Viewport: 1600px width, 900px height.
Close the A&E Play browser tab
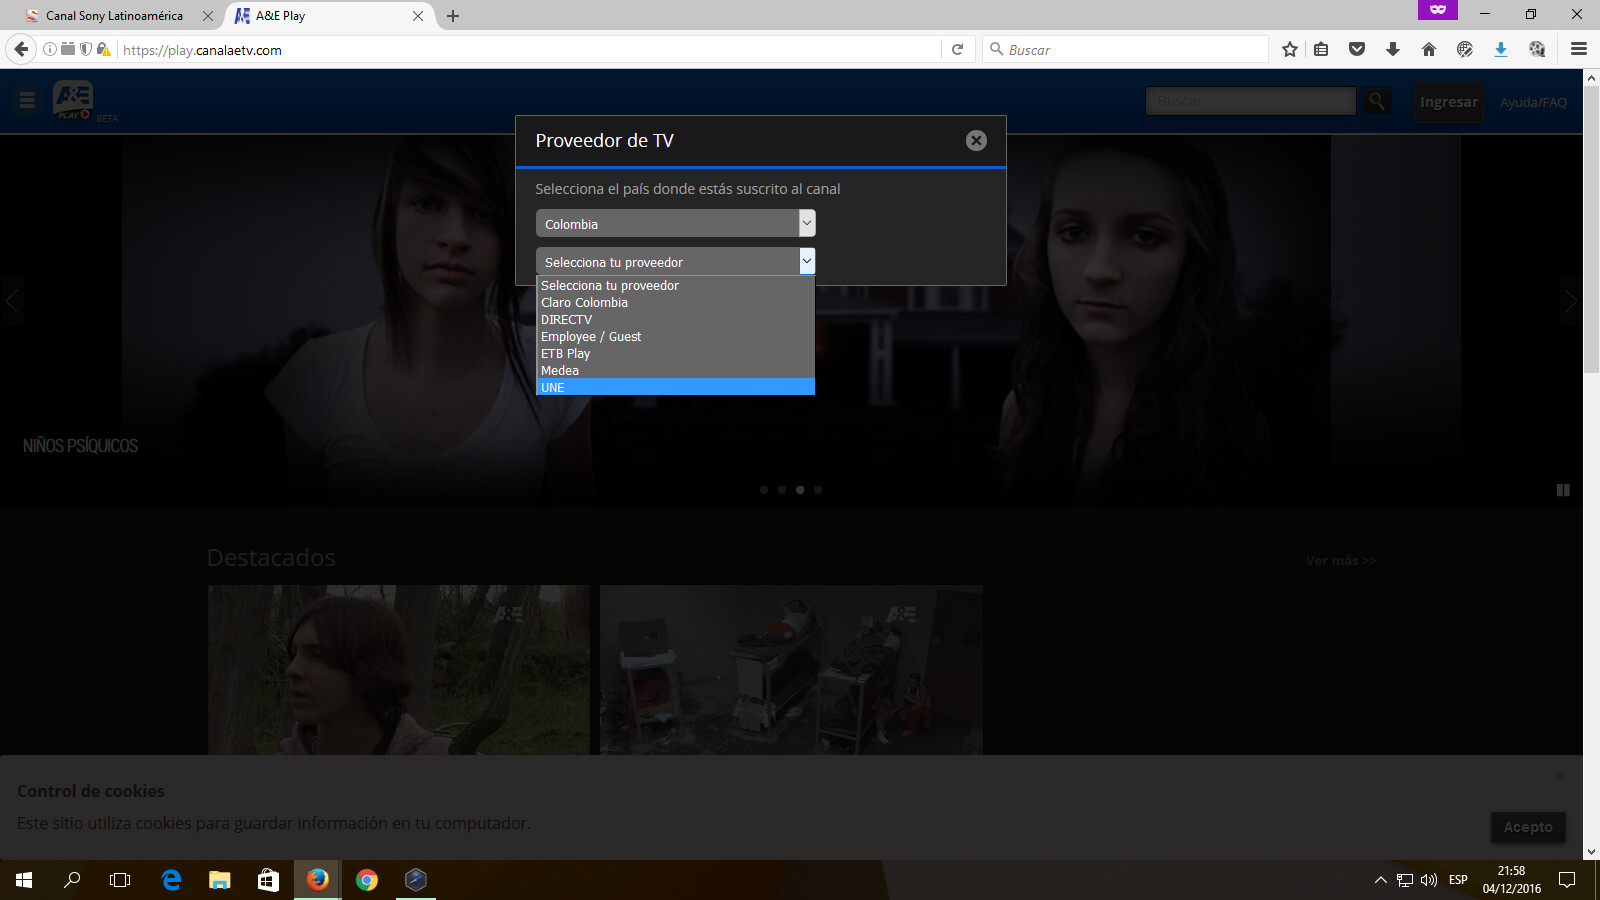(x=418, y=16)
